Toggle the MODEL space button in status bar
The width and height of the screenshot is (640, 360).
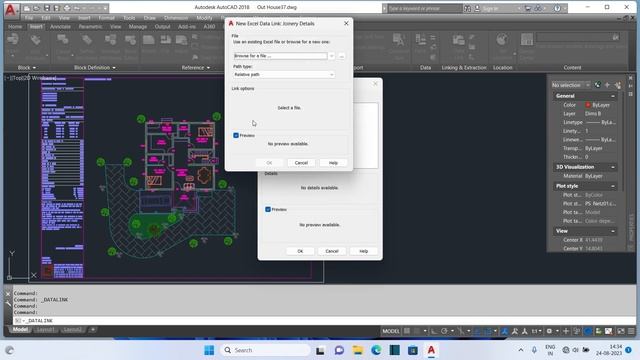click(x=391, y=331)
